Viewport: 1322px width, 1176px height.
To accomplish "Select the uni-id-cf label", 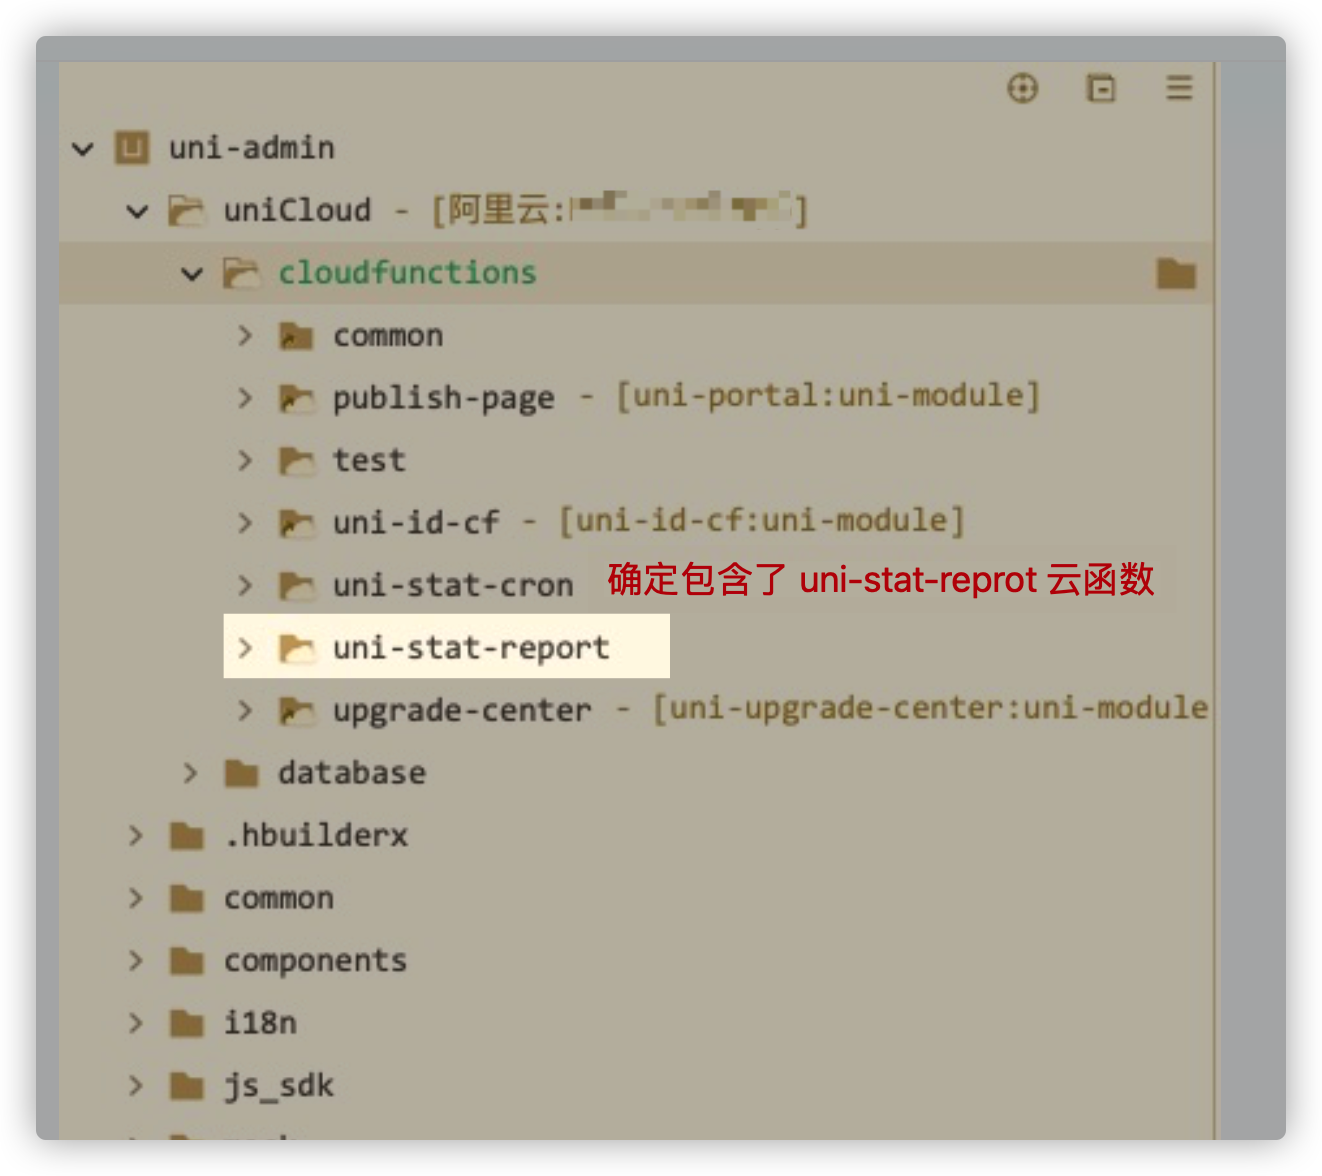I will tap(416, 523).
